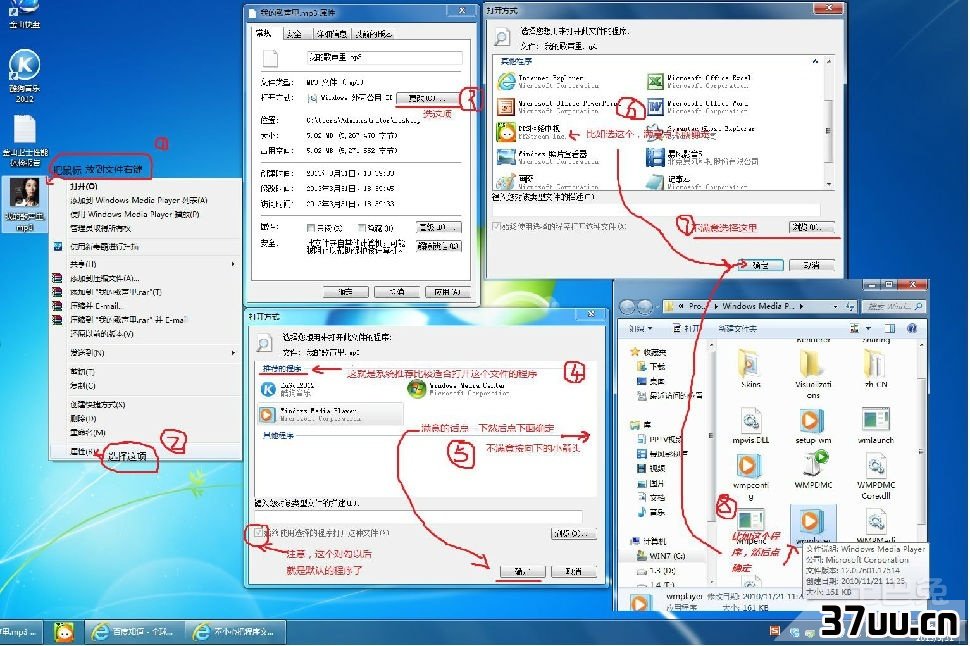Select the Visualizations folder in Explorer
The width and height of the screenshot is (970, 646).
813,374
